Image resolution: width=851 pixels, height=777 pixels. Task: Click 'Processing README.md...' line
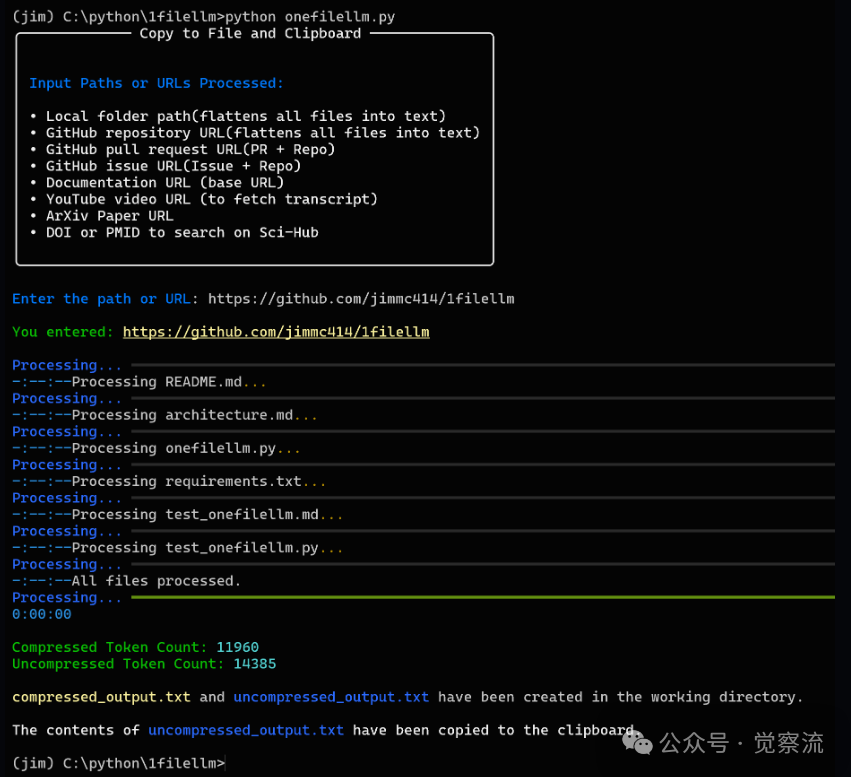pos(169,382)
